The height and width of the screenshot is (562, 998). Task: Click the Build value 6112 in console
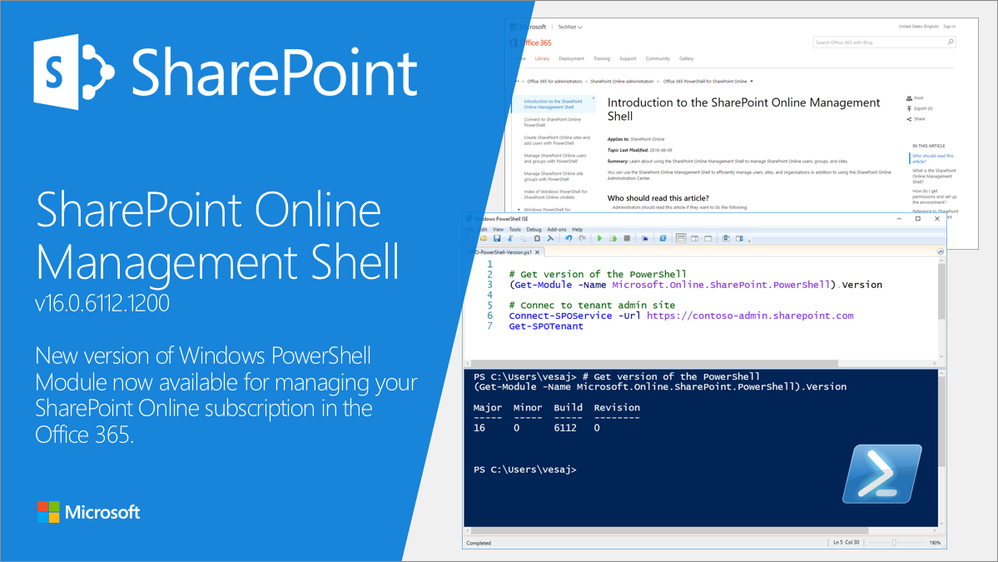[565, 428]
